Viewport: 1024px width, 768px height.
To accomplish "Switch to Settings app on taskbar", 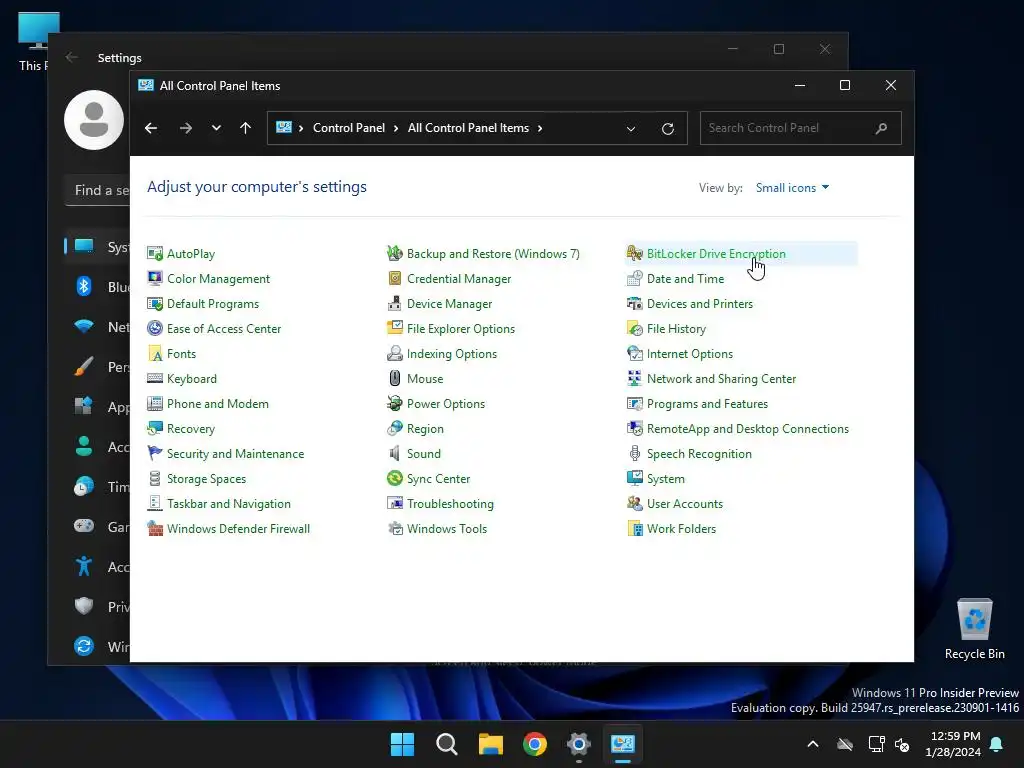I will (x=579, y=744).
